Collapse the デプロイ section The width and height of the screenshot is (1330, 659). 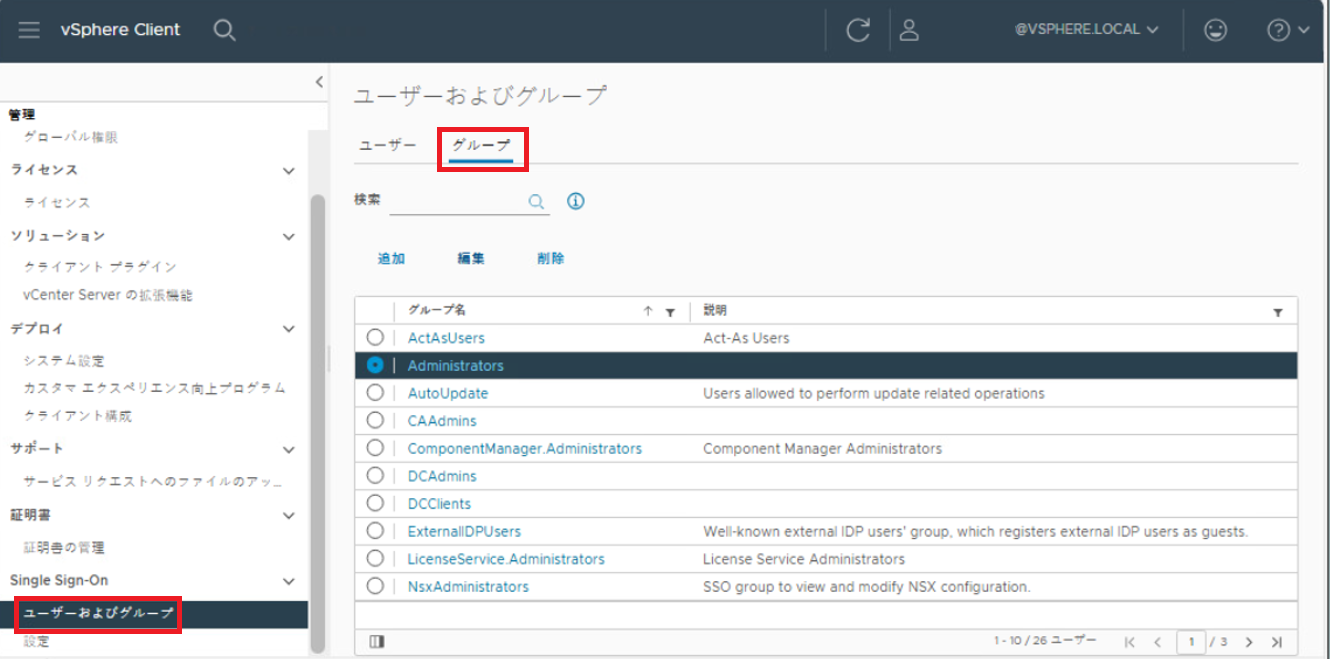[289, 329]
